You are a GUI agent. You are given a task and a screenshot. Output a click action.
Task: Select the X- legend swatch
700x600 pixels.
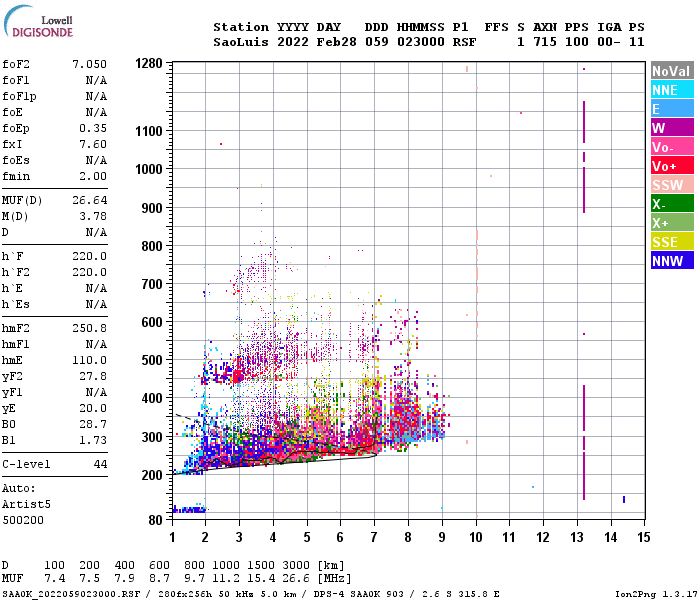point(672,204)
